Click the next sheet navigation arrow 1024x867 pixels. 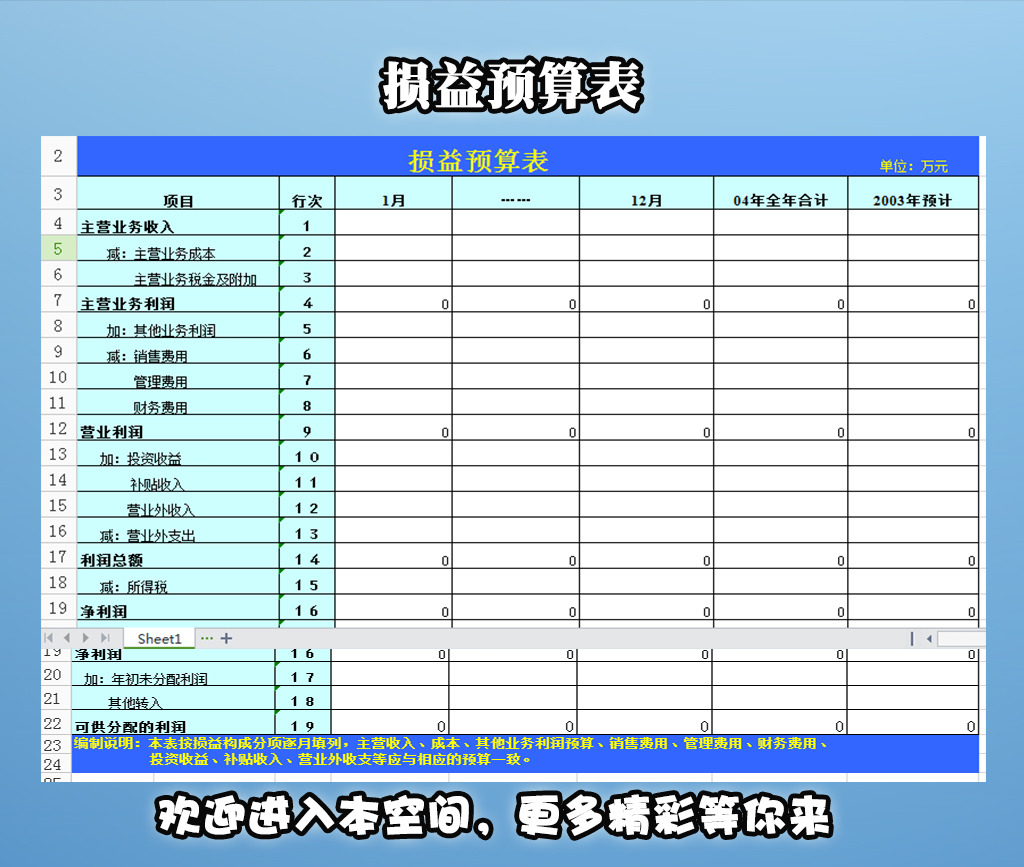85,638
